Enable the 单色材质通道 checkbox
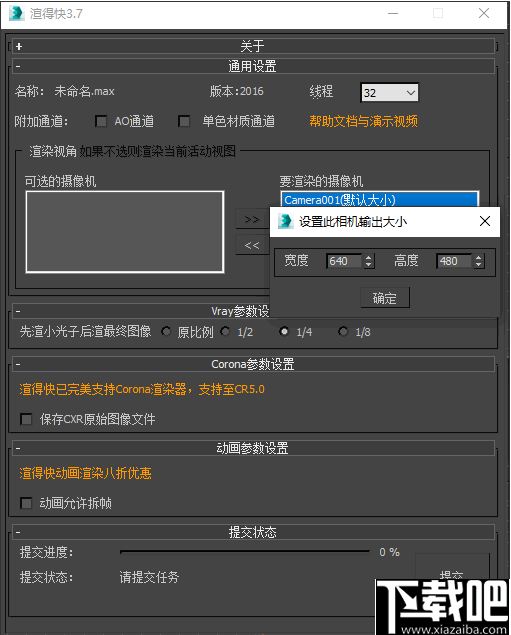511x635 pixels. (184, 121)
